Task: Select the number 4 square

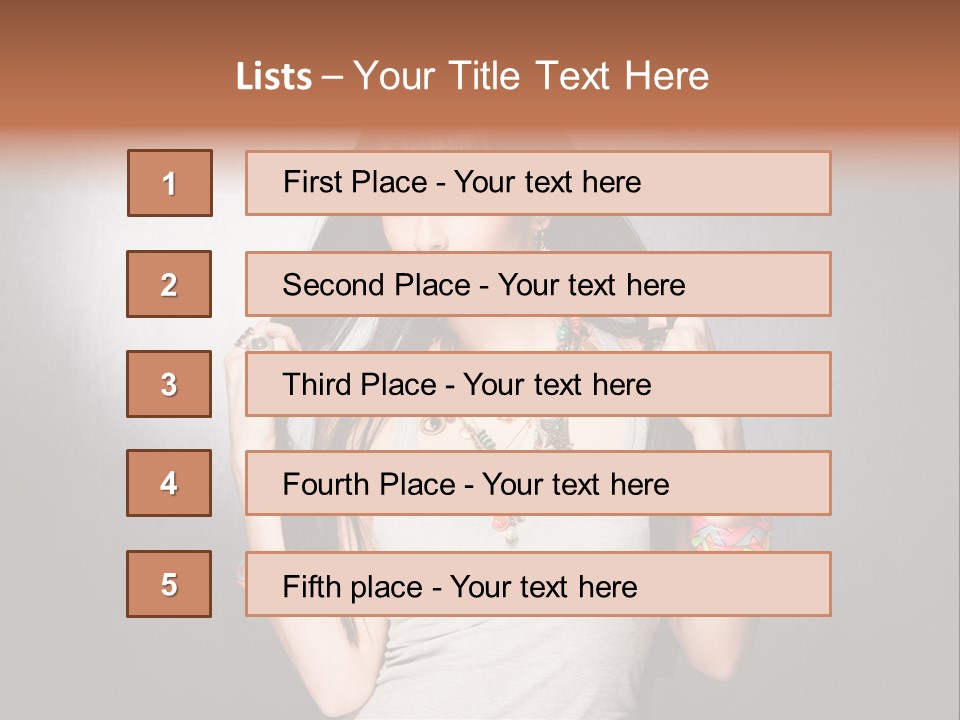Action: pos(169,483)
